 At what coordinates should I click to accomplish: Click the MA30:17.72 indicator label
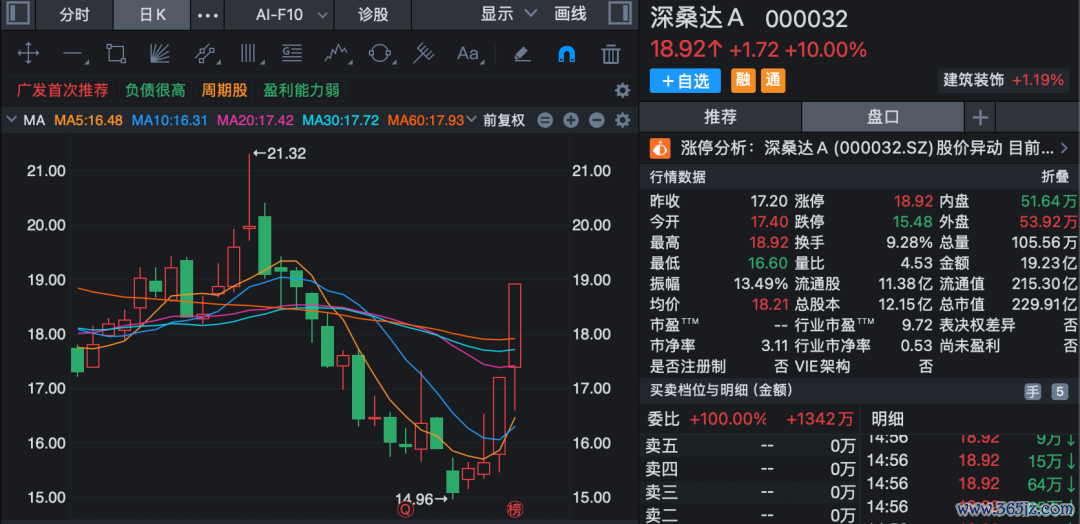tap(341, 120)
